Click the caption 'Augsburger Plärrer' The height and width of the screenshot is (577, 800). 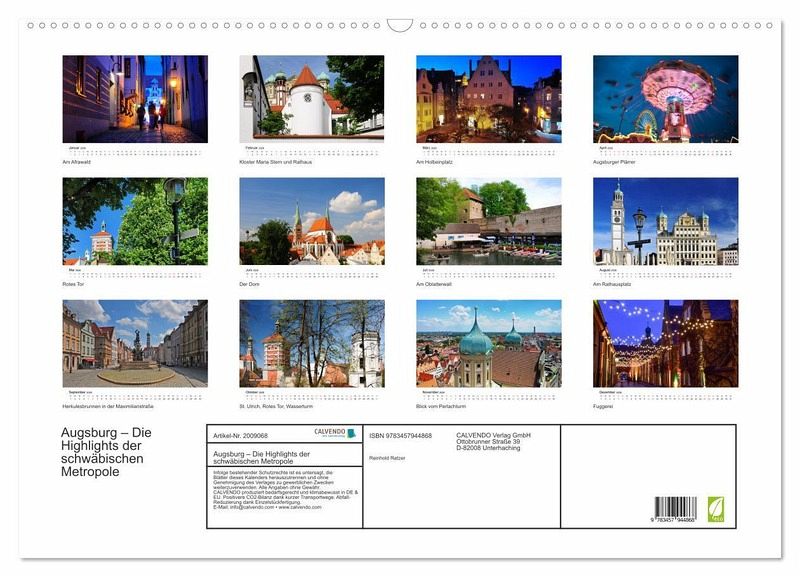pos(614,162)
